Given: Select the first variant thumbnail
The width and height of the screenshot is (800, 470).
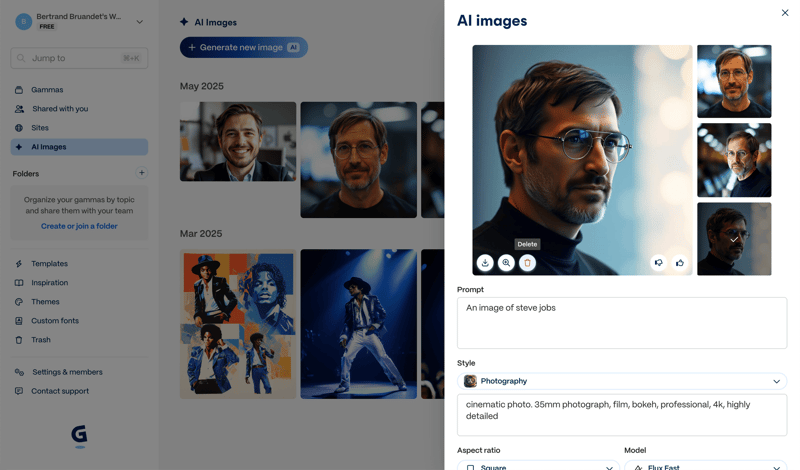Looking at the screenshot, I should [734, 81].
